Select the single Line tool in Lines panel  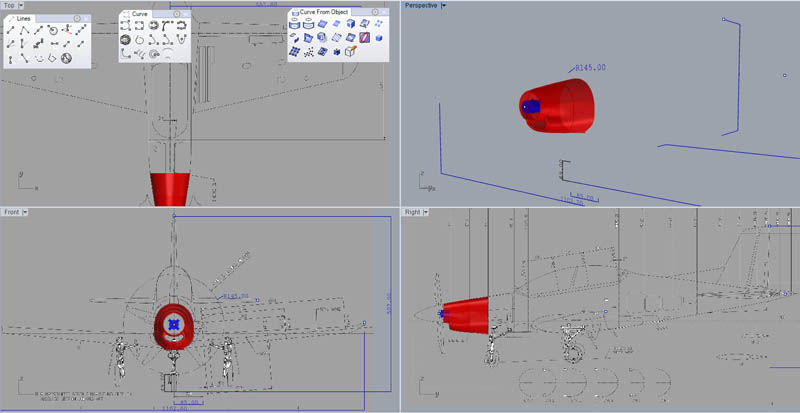coord(9,30)
